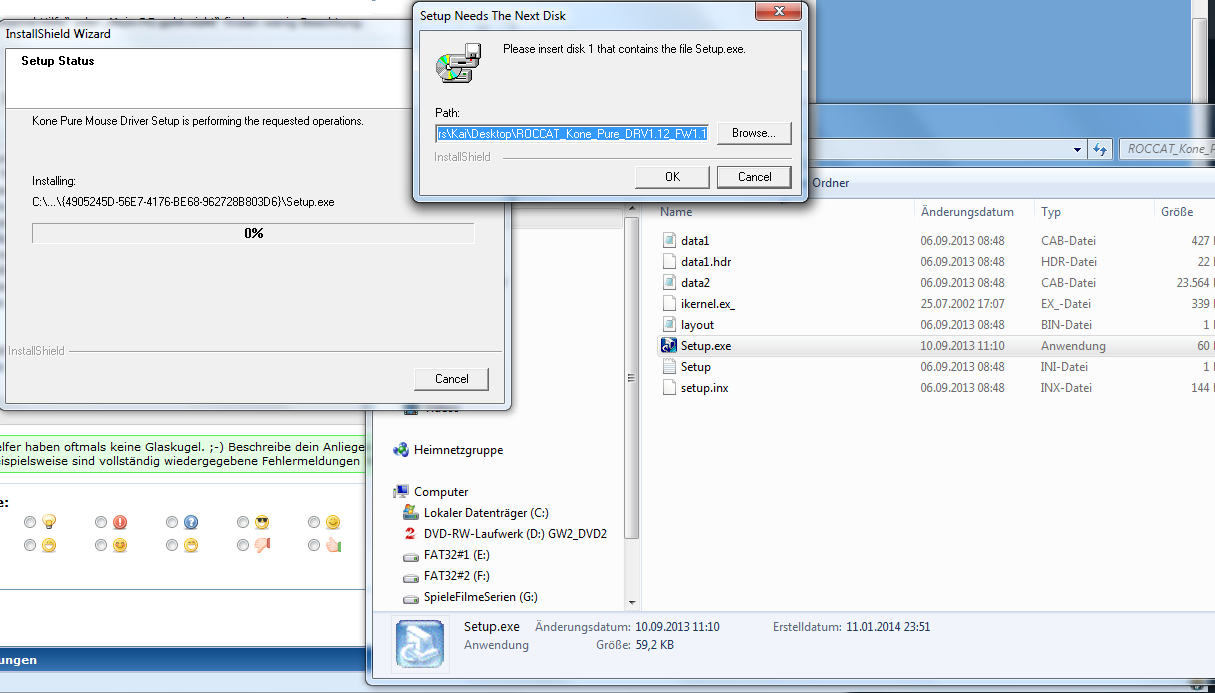Select the Heimnetzgruppe tree item label
This screenshot has height=693, width=1215.
(x=458, y=450)
